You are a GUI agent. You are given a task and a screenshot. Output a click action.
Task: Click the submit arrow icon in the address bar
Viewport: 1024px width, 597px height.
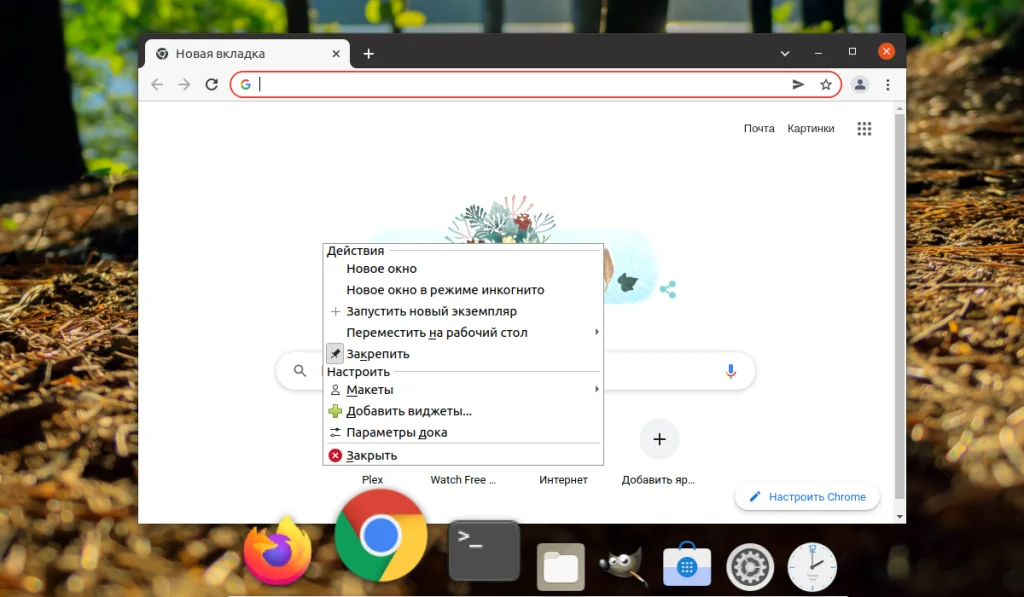(x=797, y=84)
